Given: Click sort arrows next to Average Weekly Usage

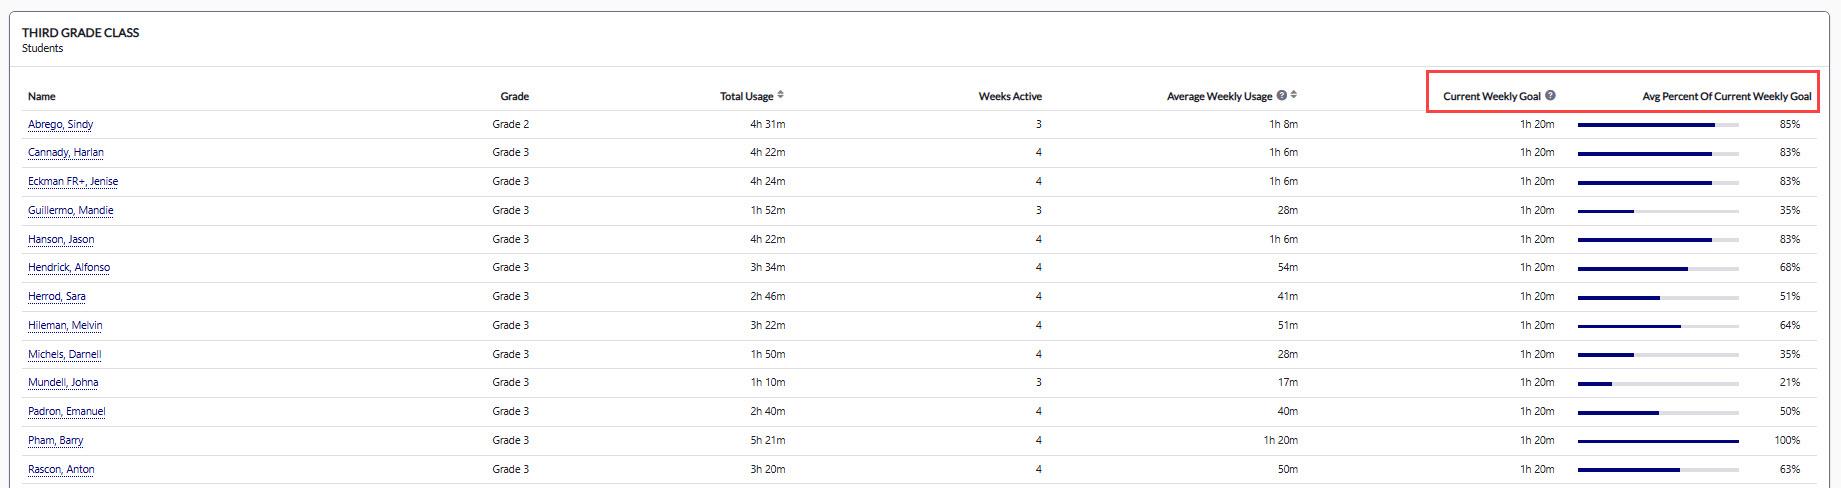Looking at the screenshot, I should [x=1294, y=95].
